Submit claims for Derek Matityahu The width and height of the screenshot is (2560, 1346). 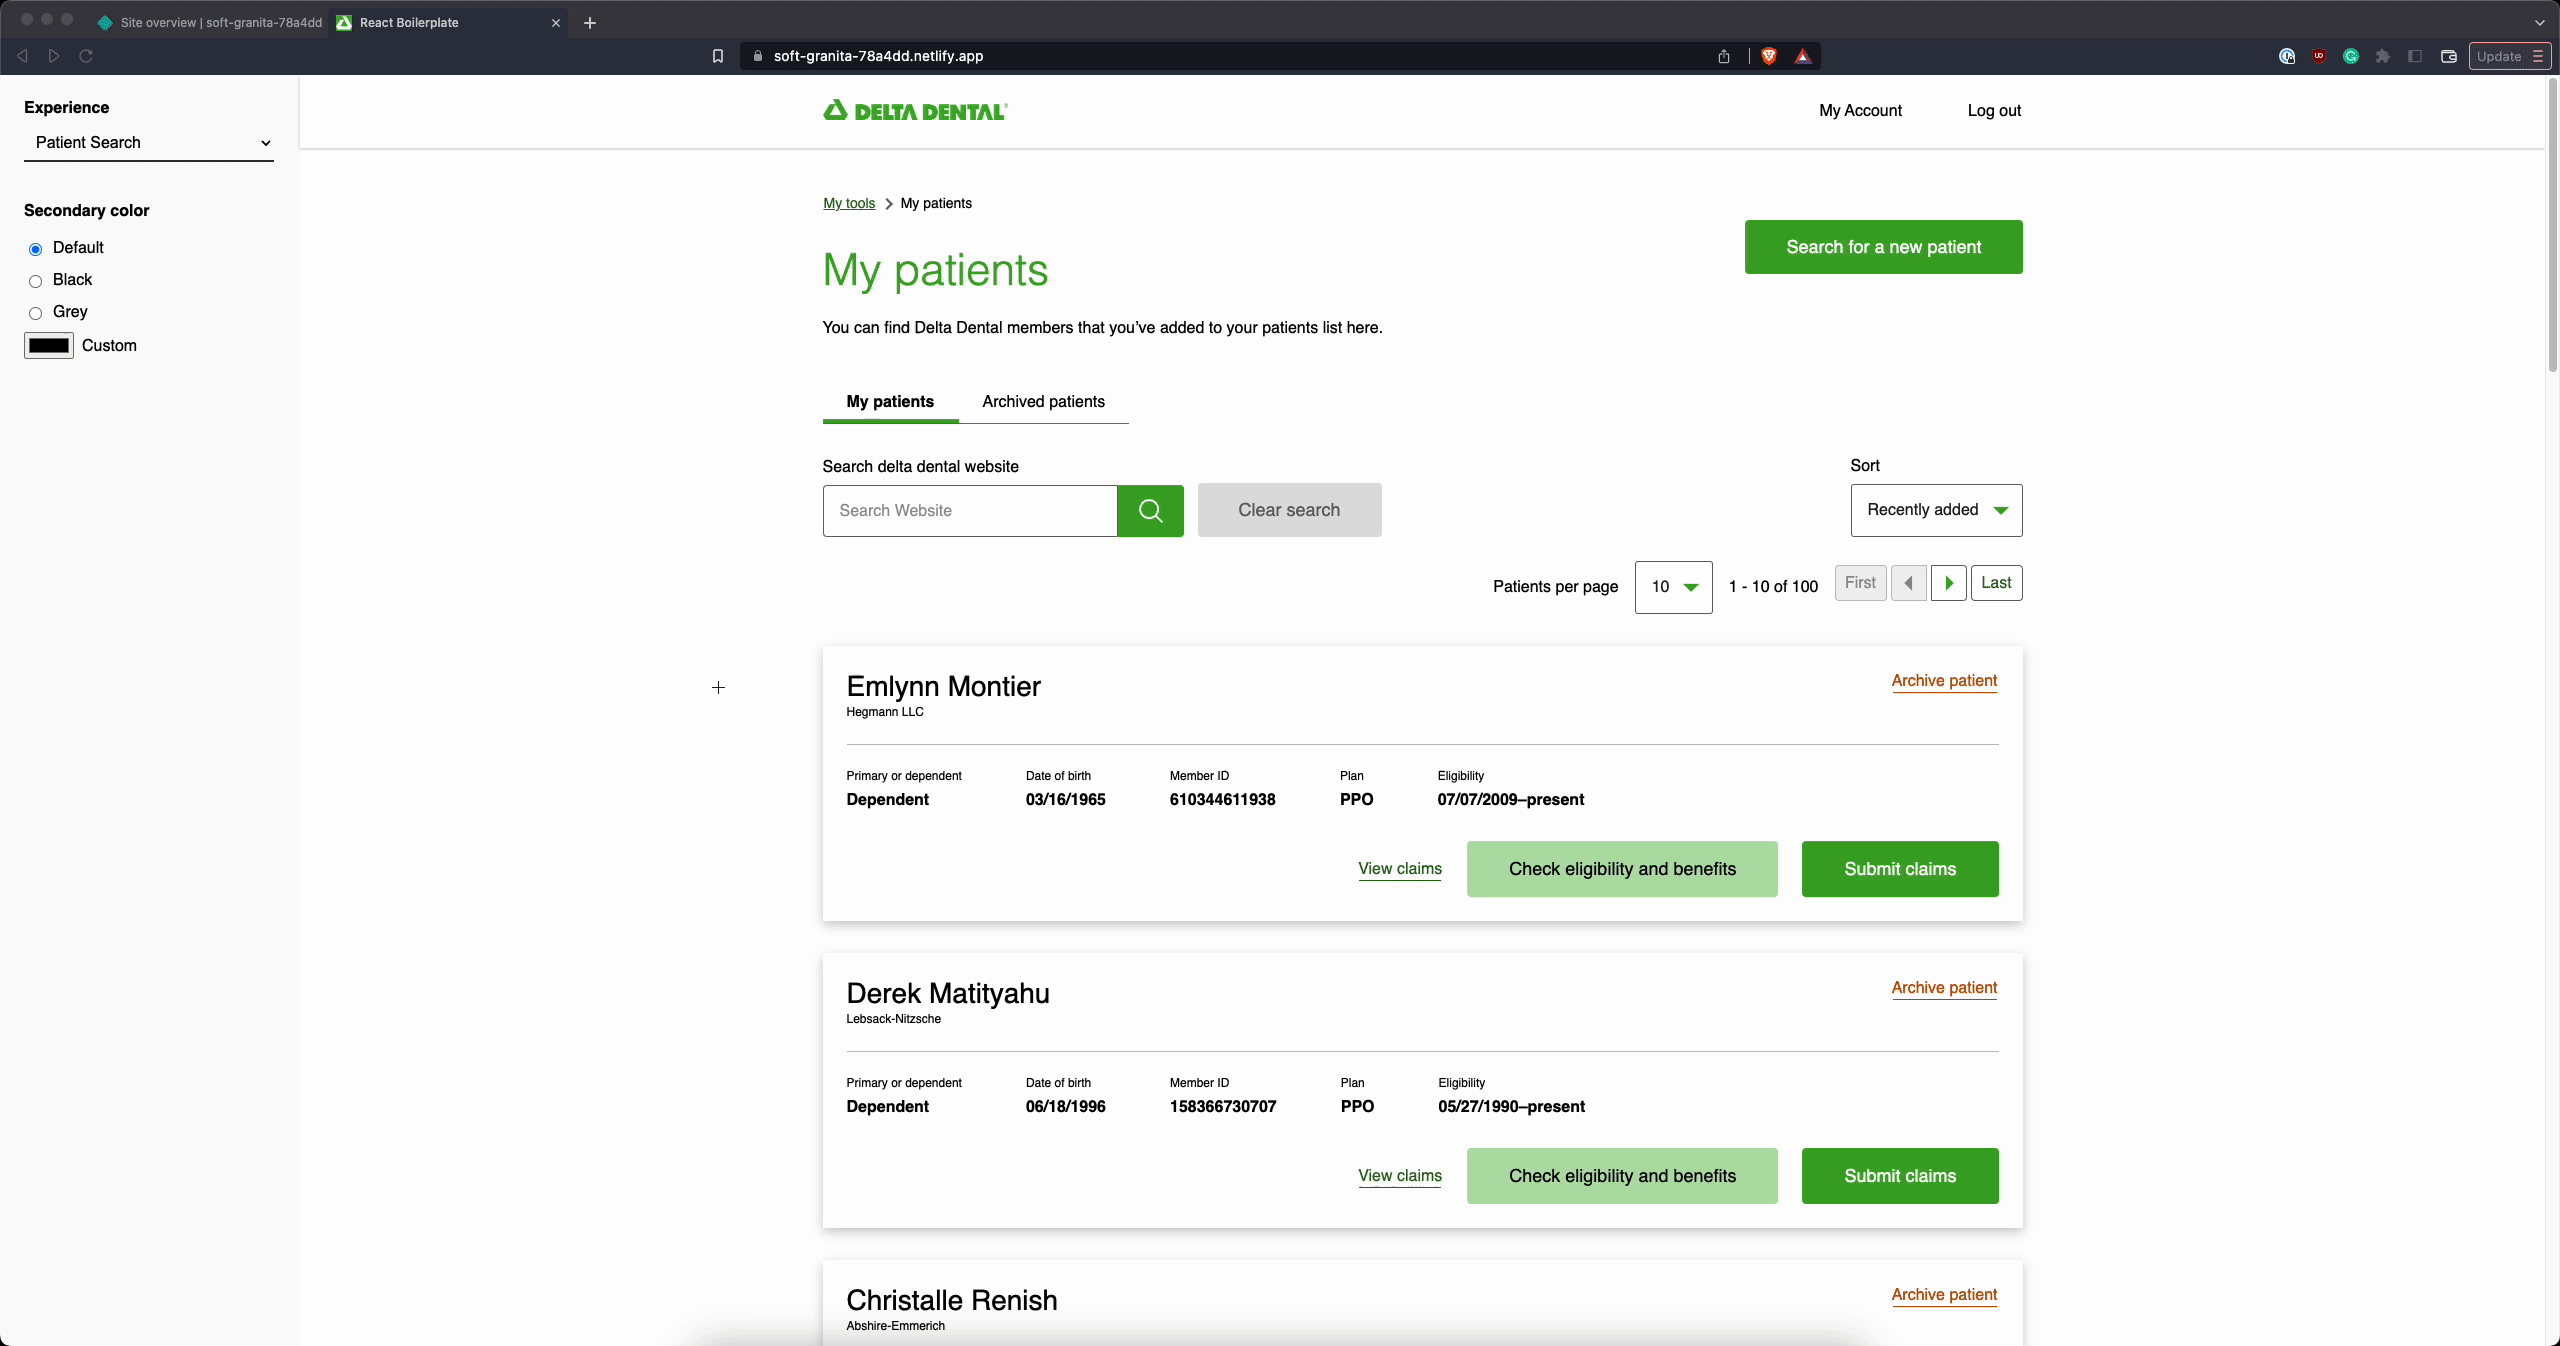[1900, 1176]
